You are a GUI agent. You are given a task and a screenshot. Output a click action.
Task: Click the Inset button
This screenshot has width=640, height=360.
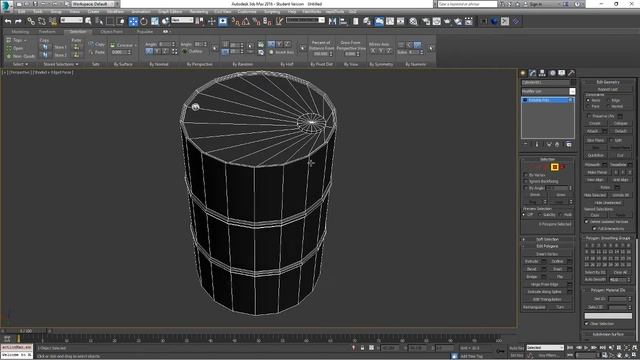[x=558, y=269]
